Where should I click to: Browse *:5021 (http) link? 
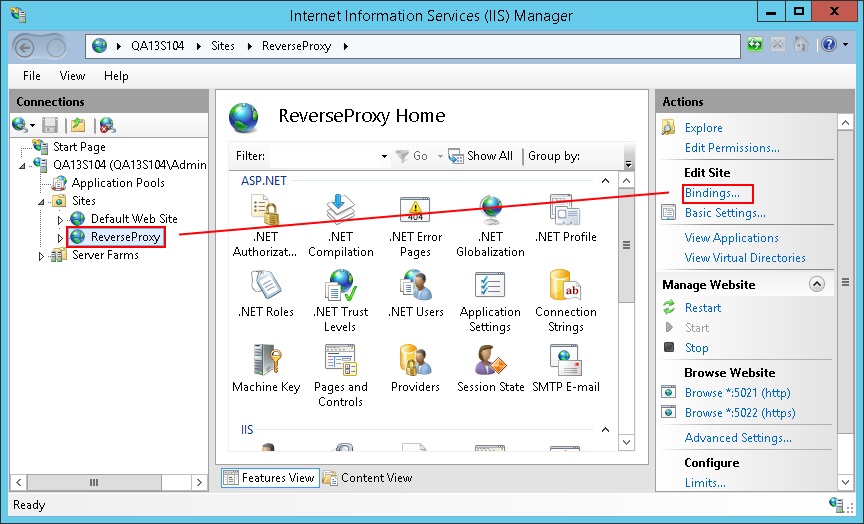[x=737, y=393]
